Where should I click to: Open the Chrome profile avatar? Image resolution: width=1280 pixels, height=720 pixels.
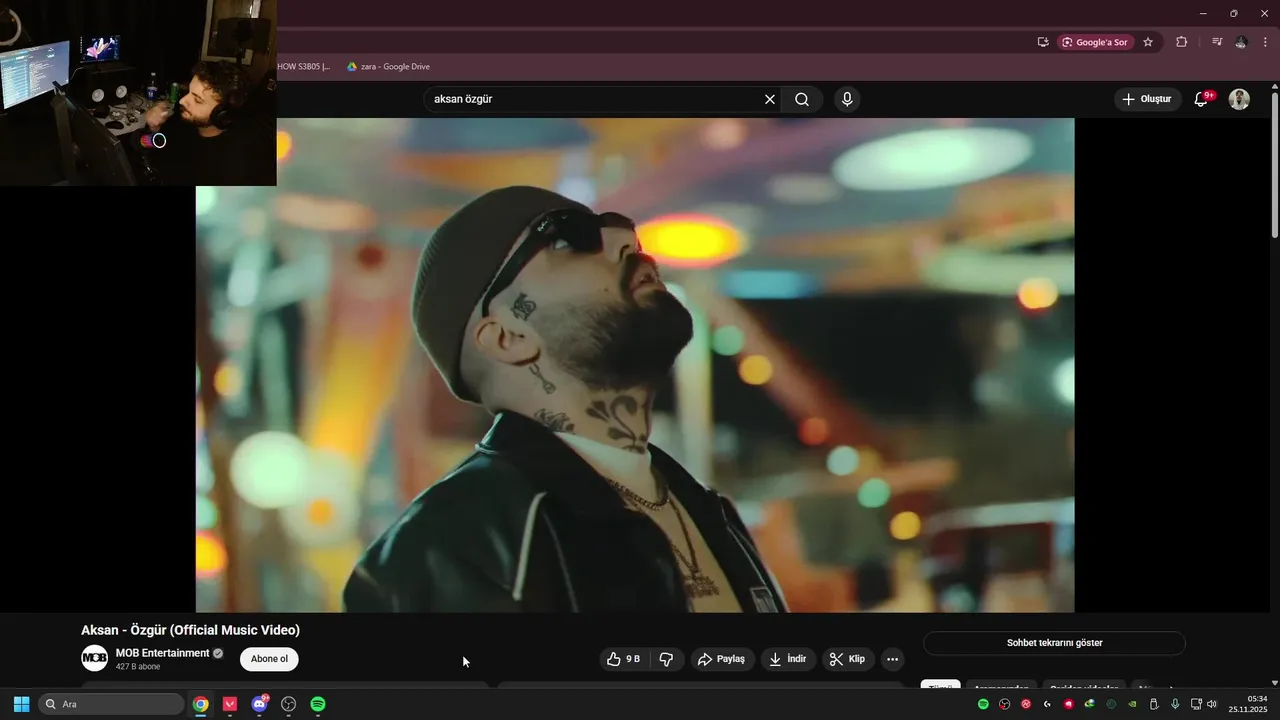(1241, 42)
